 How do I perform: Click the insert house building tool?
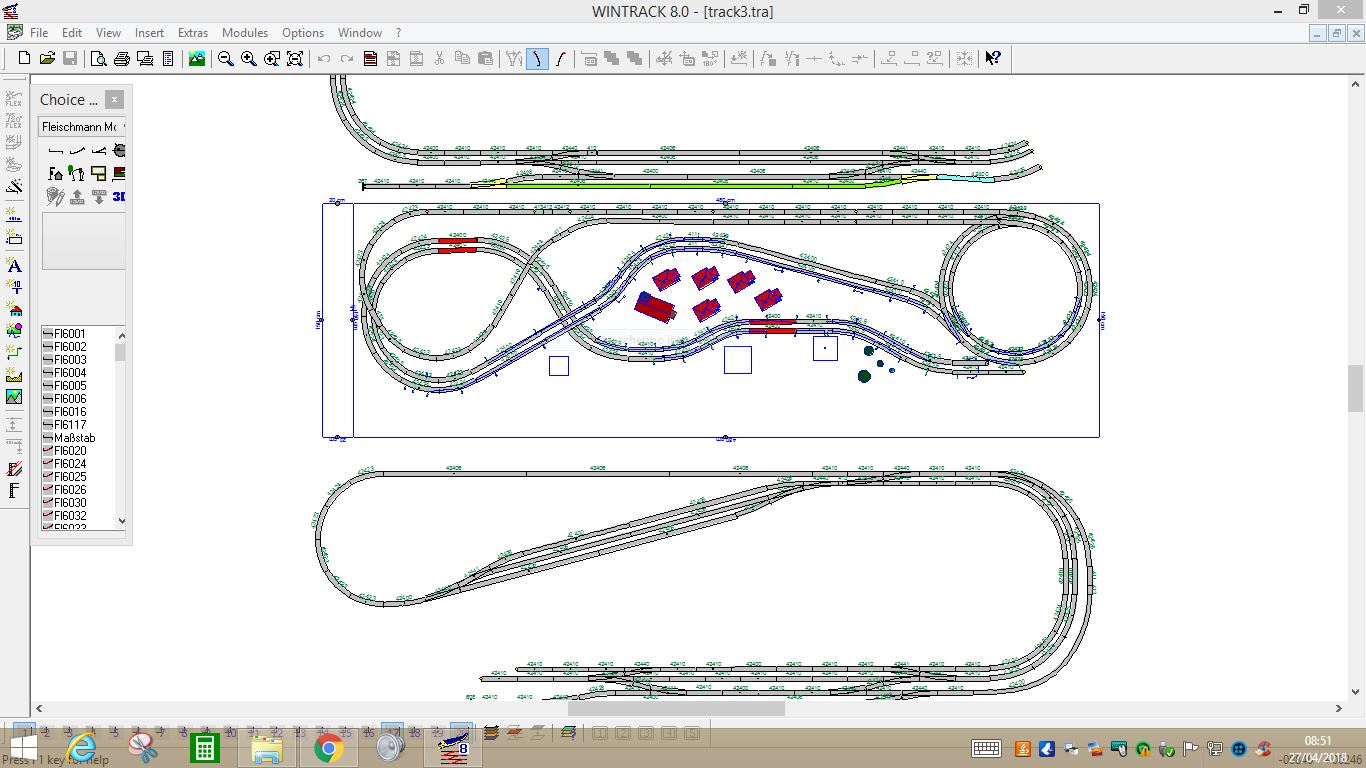pyautogui.click(x=14, y=310)
